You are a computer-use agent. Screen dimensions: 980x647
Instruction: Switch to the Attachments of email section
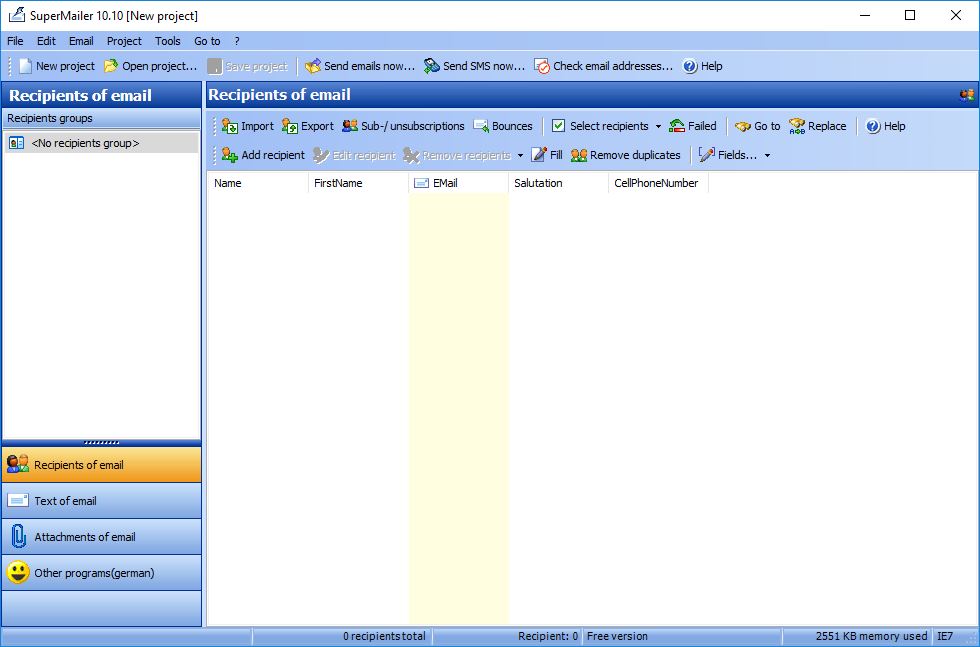tap(101, 537)
